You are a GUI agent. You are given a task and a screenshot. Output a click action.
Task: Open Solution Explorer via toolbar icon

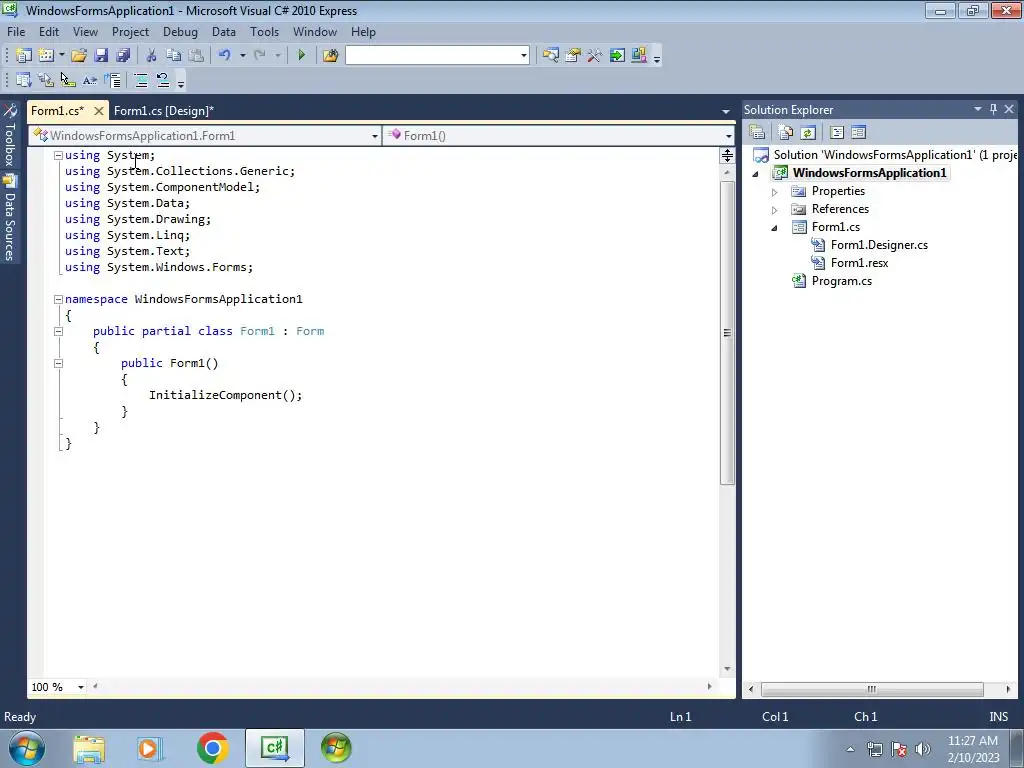551,56
